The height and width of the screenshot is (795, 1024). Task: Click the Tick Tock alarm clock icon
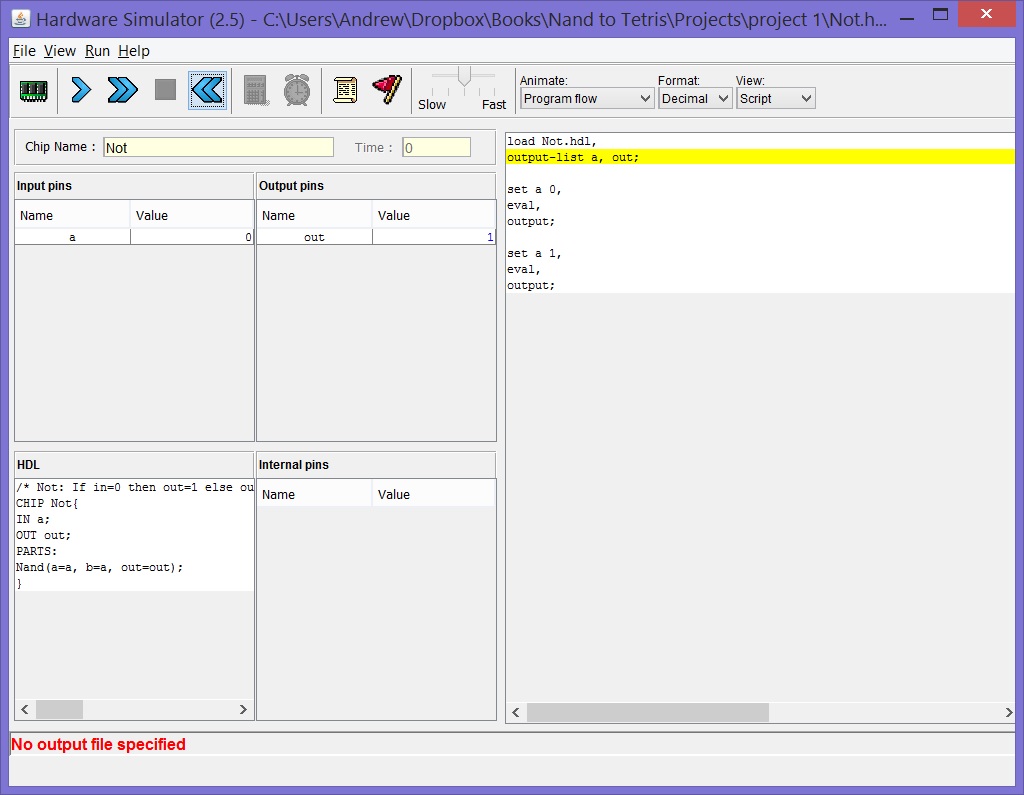click(x=296, y=90)
